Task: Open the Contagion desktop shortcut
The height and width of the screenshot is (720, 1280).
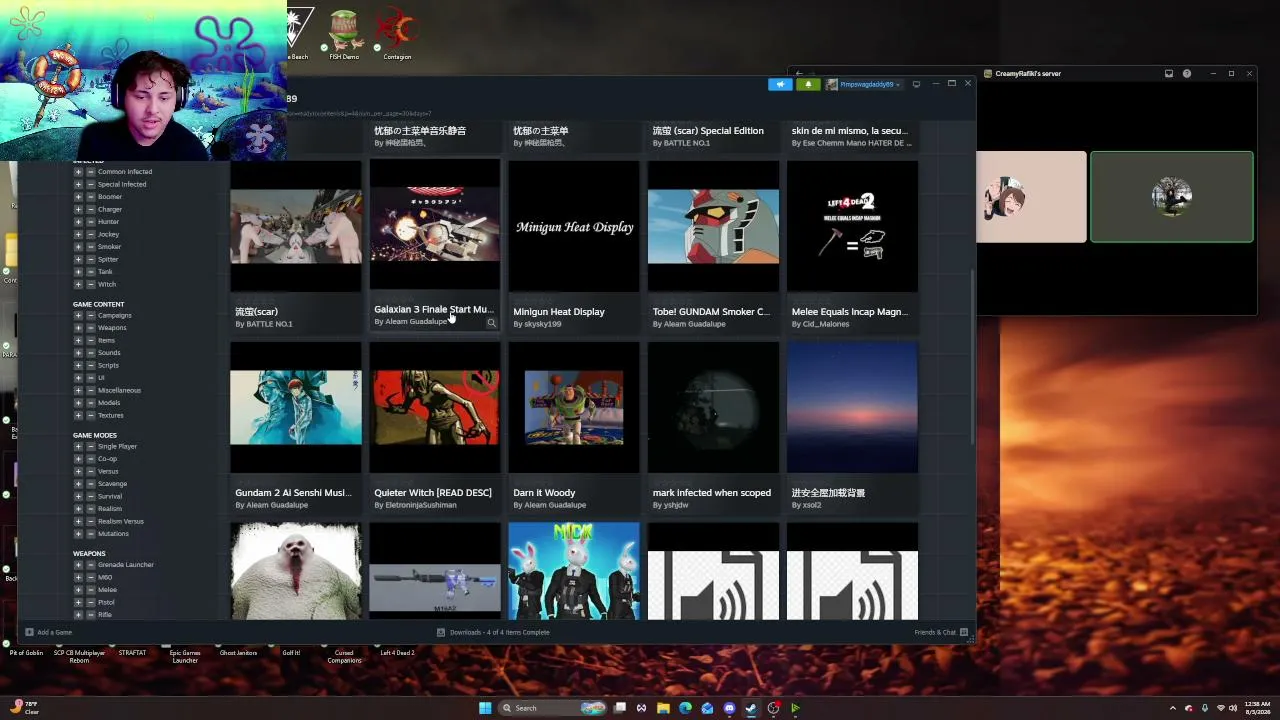Action: (397, 34)
